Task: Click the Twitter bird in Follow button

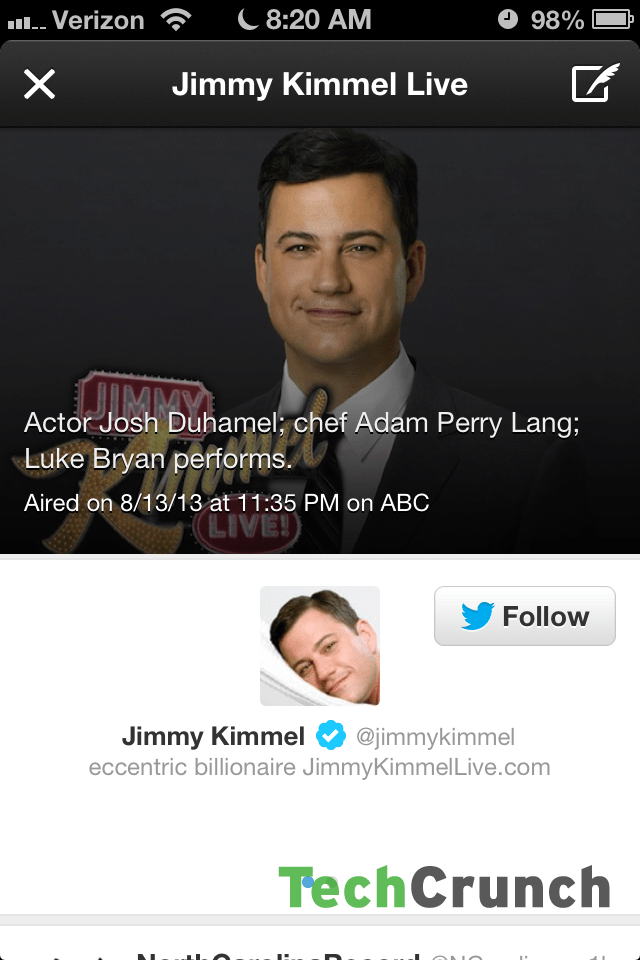Action: tap(477, 616)
